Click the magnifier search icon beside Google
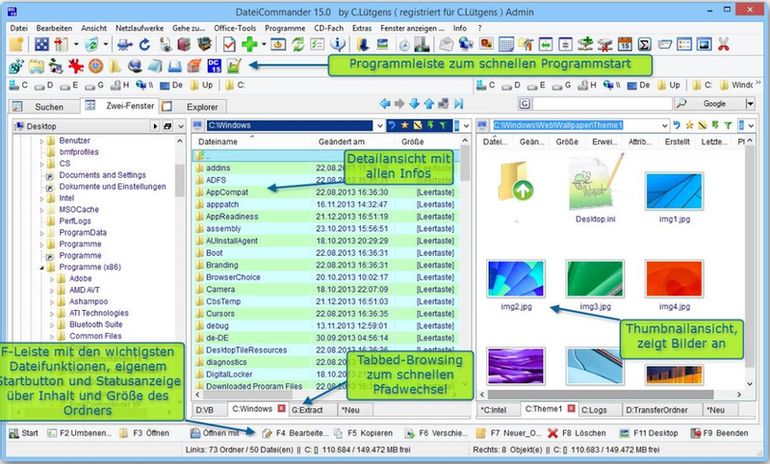 pyautogui.click(x=681, y=104)
